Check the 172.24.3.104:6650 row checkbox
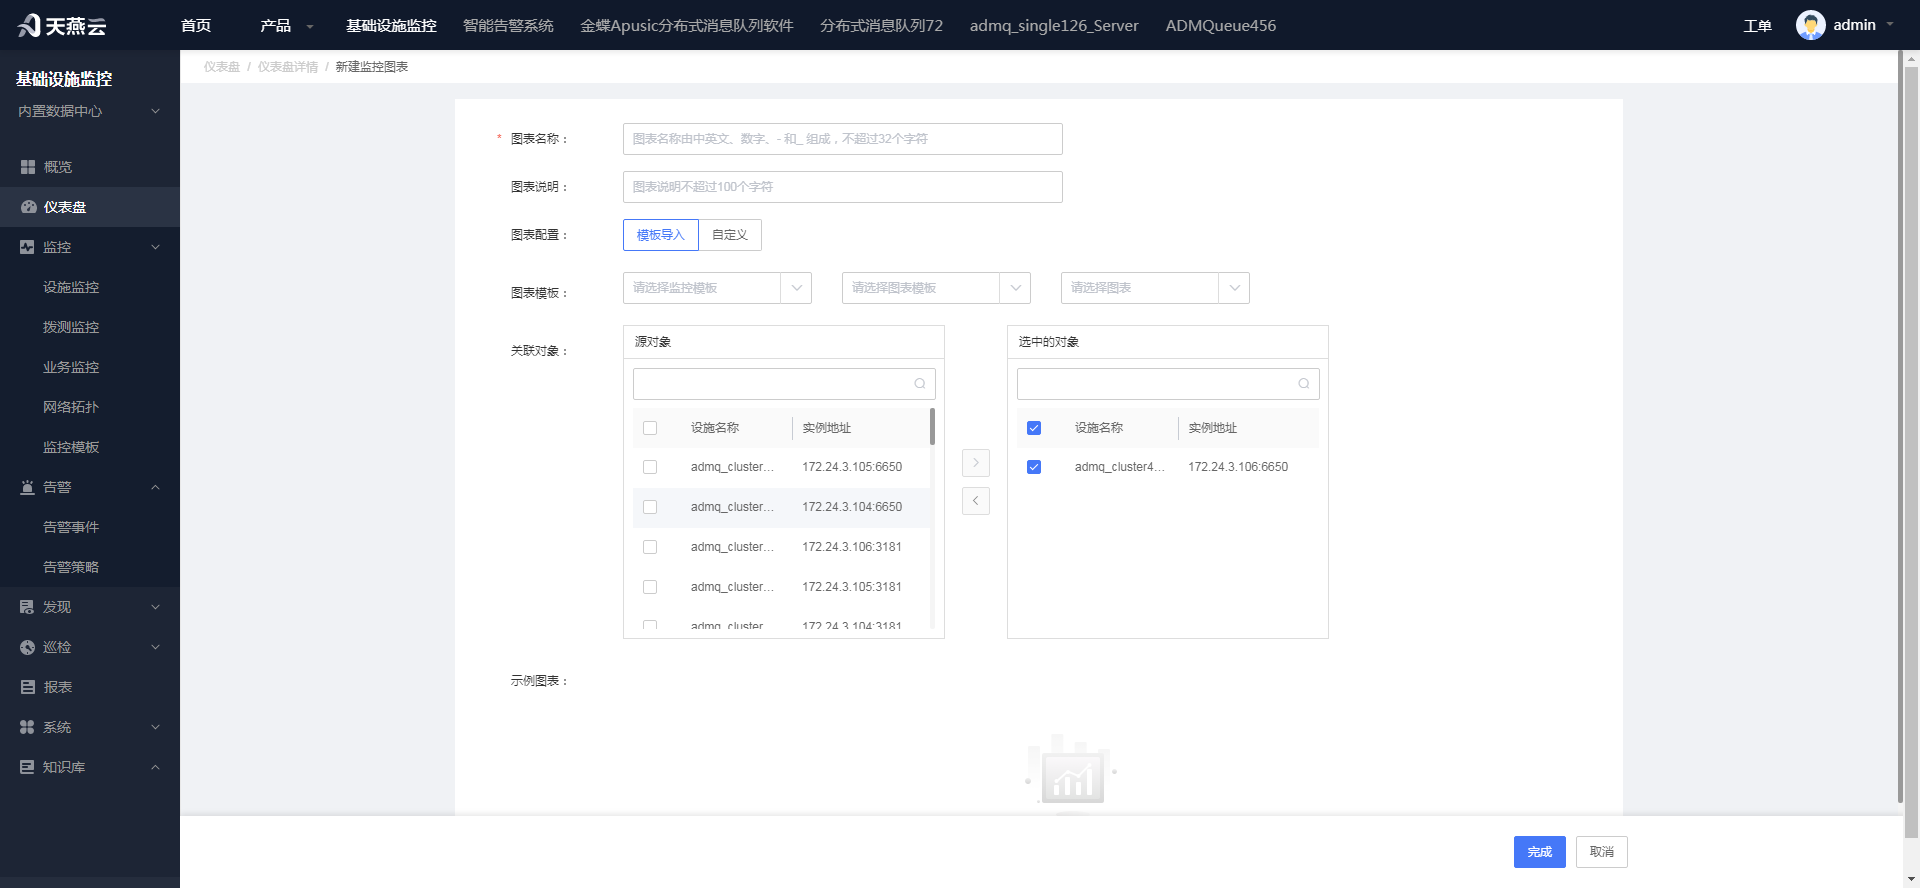Viewport: 1920px width, 888px height. point(650,507)
